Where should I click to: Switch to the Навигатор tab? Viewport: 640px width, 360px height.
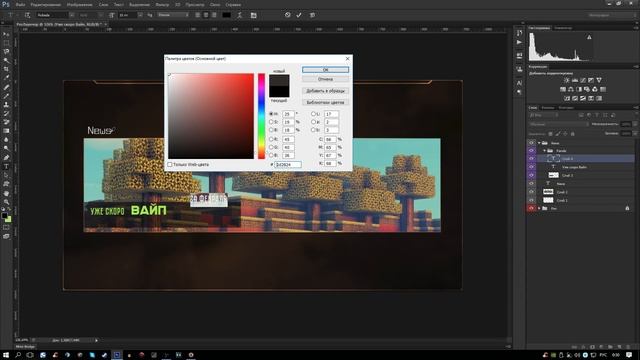pos(563,28)
